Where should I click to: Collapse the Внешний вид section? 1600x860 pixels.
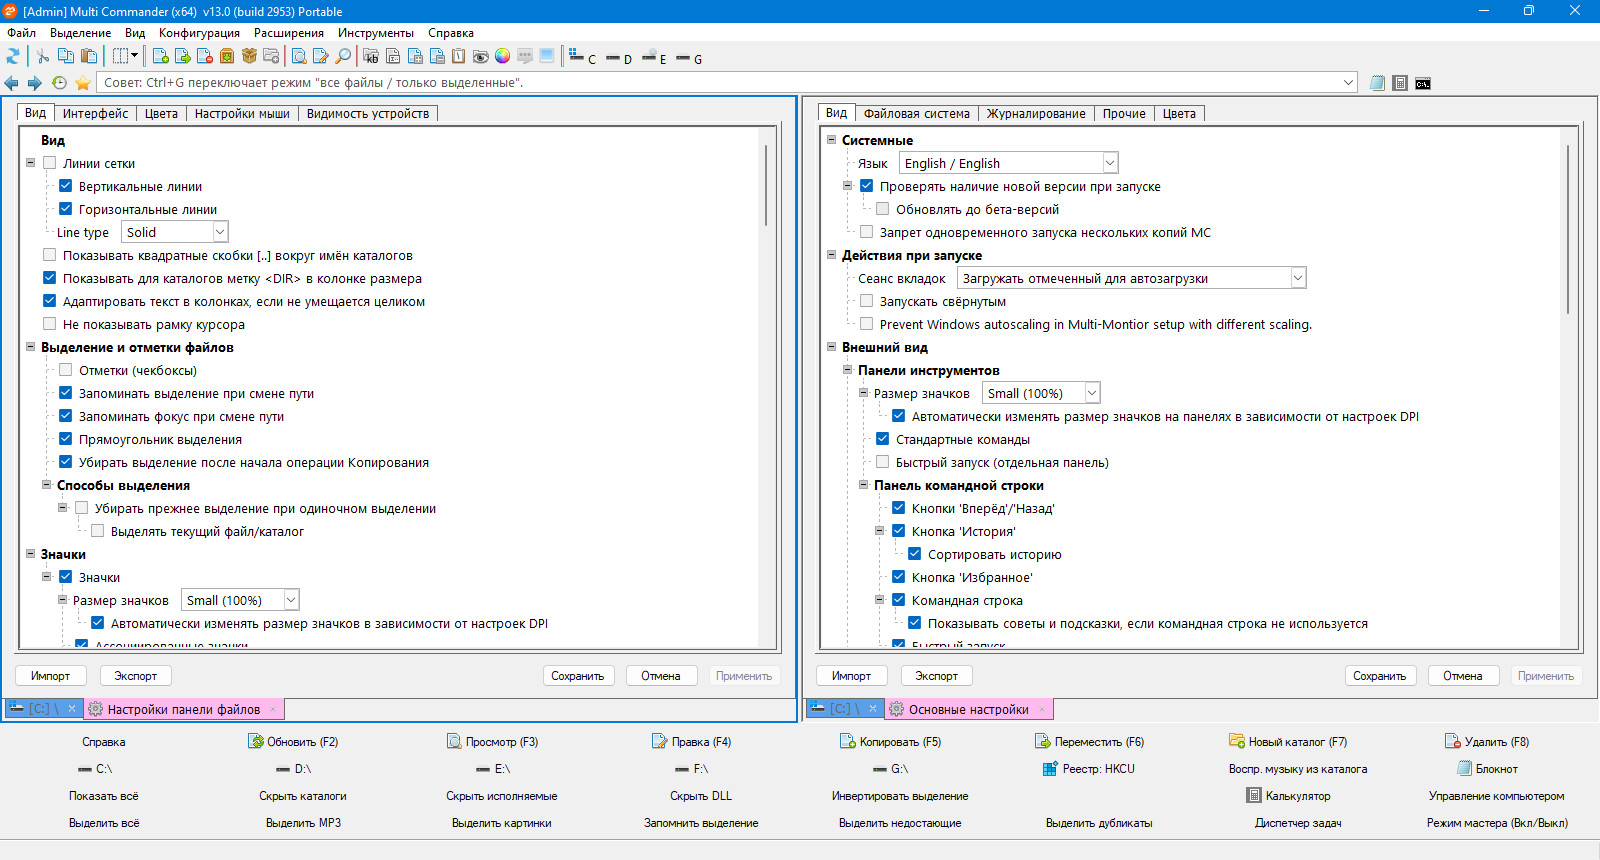pyautogui.click(x=831, y=347)
